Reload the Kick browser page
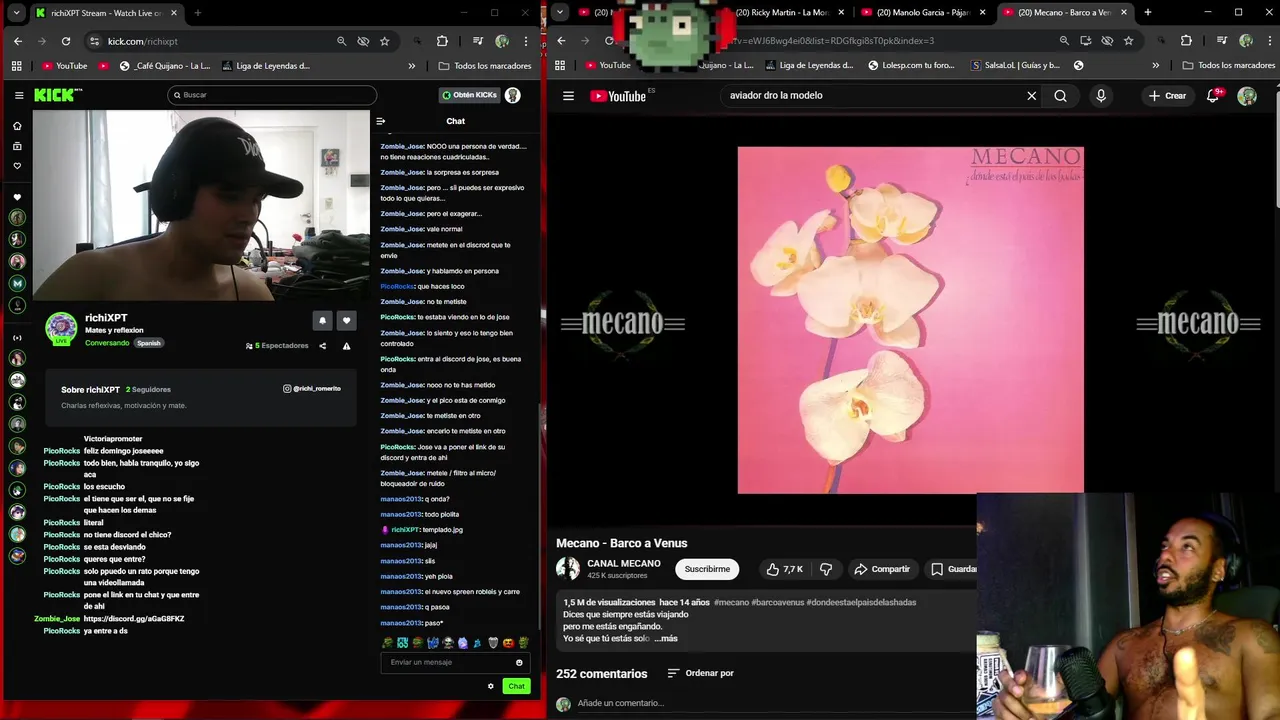This screenshot has width=1280, height=720. click(66, 41)
